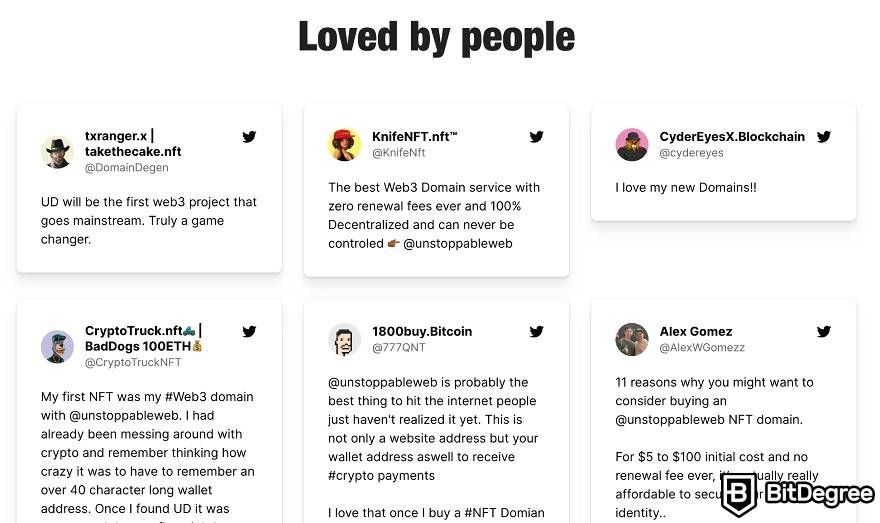Click the @KnifeNft handle
Viewport: 880px width, 523px height.
tap(398, 152)
